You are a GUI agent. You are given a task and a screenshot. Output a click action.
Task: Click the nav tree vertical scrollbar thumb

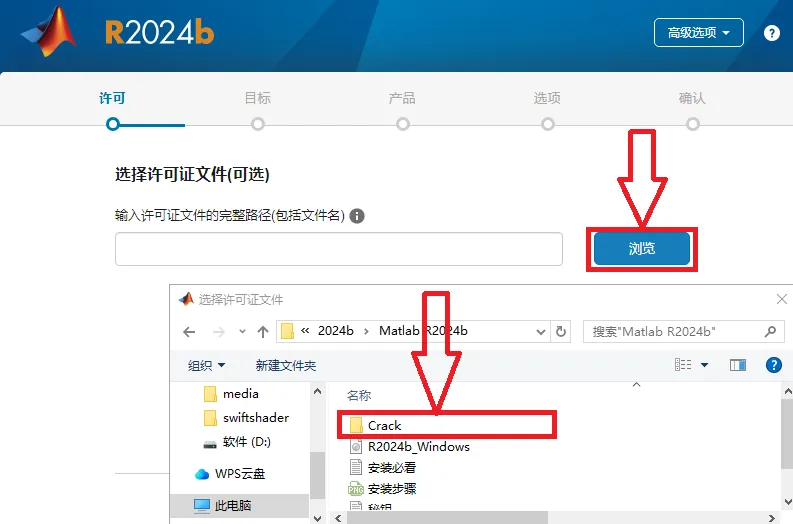pos(318,475)
